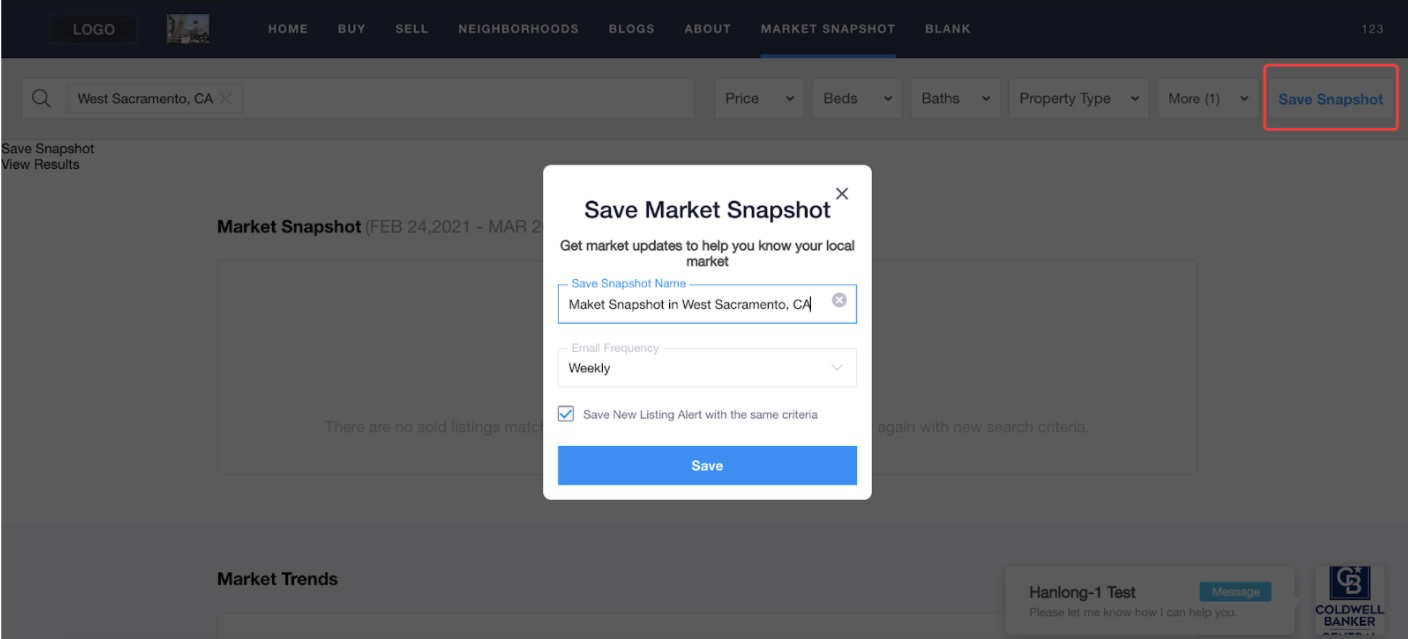This screenshot has width=1408, height=639.
Task: Uncheck Save New Listing Alert checkbox
Action: point(566,414)
